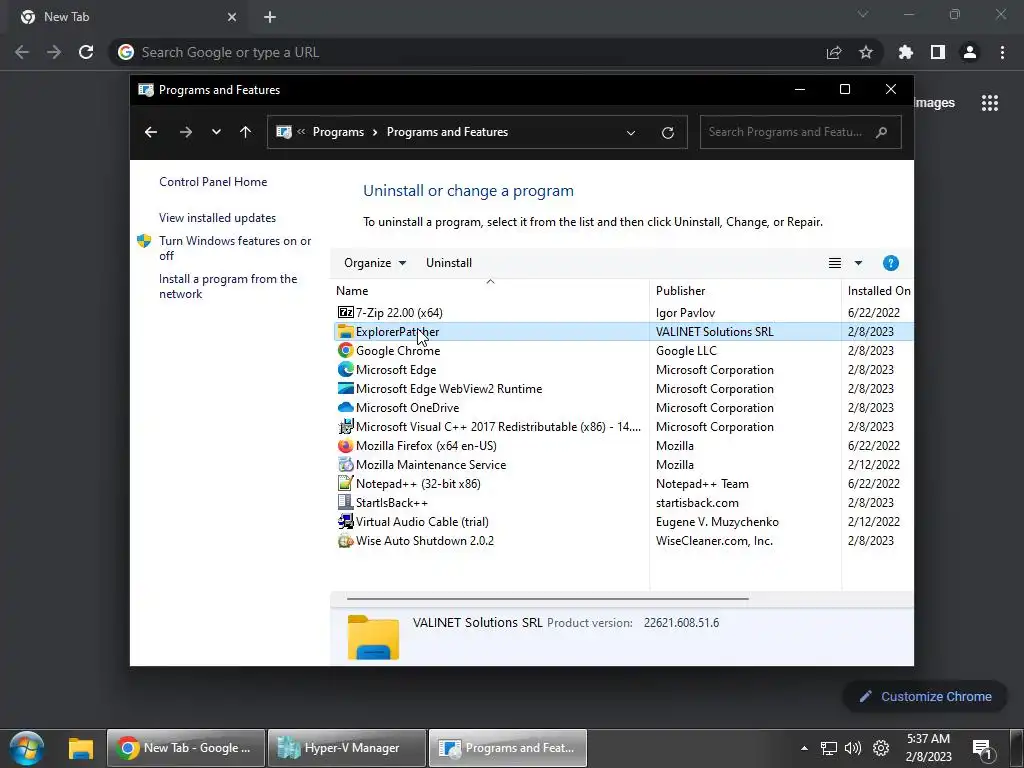Viewport: 1024px width, 768px height.
Task: Click the taskbar clock showing 5:37 AM
Action: click(929, 748)
